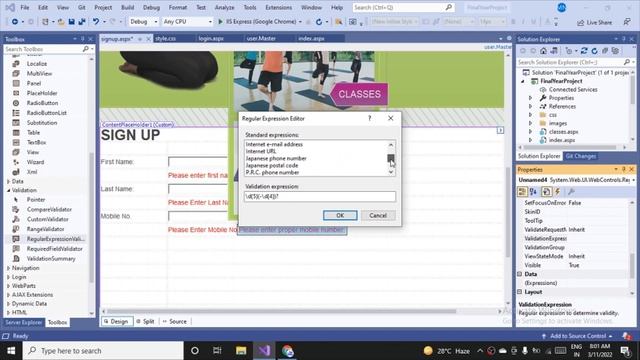This screenshot has width=640, height=360.
Task: Select 'Japanese phone number' standard expression
Action: (276, 158)
